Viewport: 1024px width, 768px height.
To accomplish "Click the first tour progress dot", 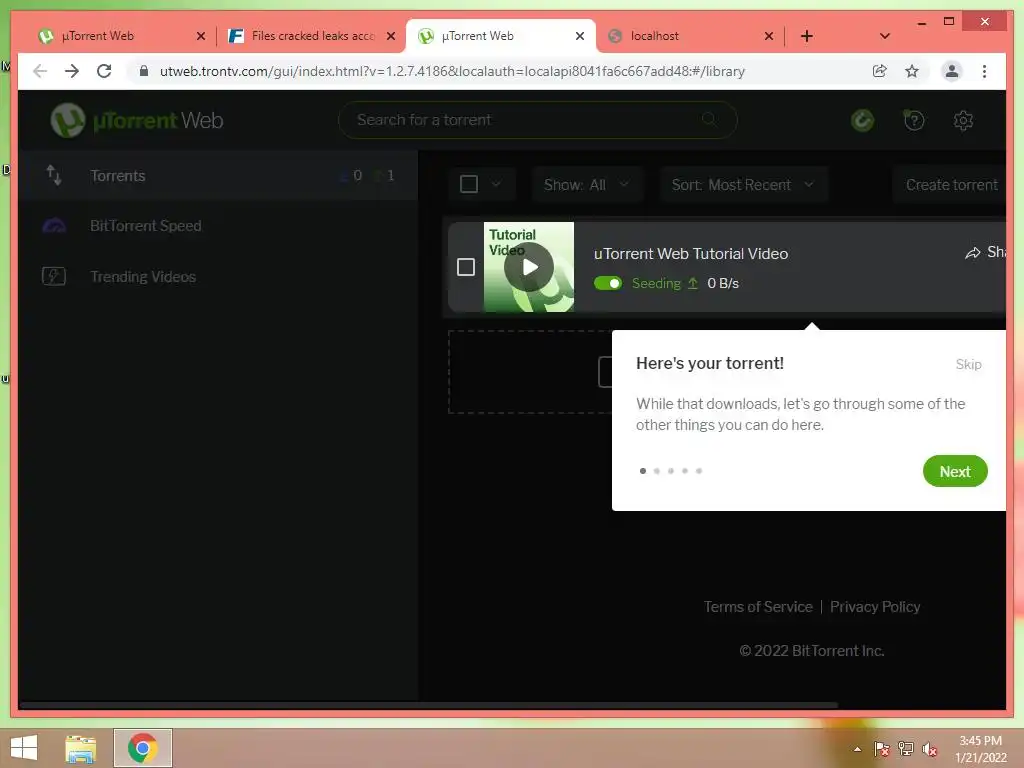I will click(643, 470).
